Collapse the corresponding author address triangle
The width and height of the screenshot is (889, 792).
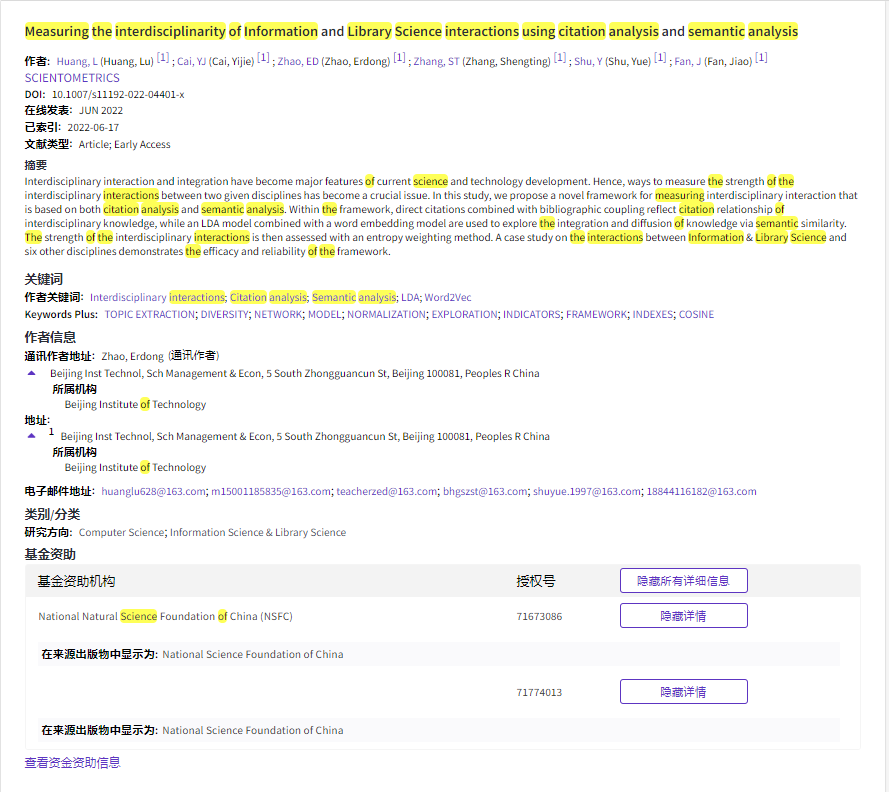pyautogui.click(x=32, y=373)
